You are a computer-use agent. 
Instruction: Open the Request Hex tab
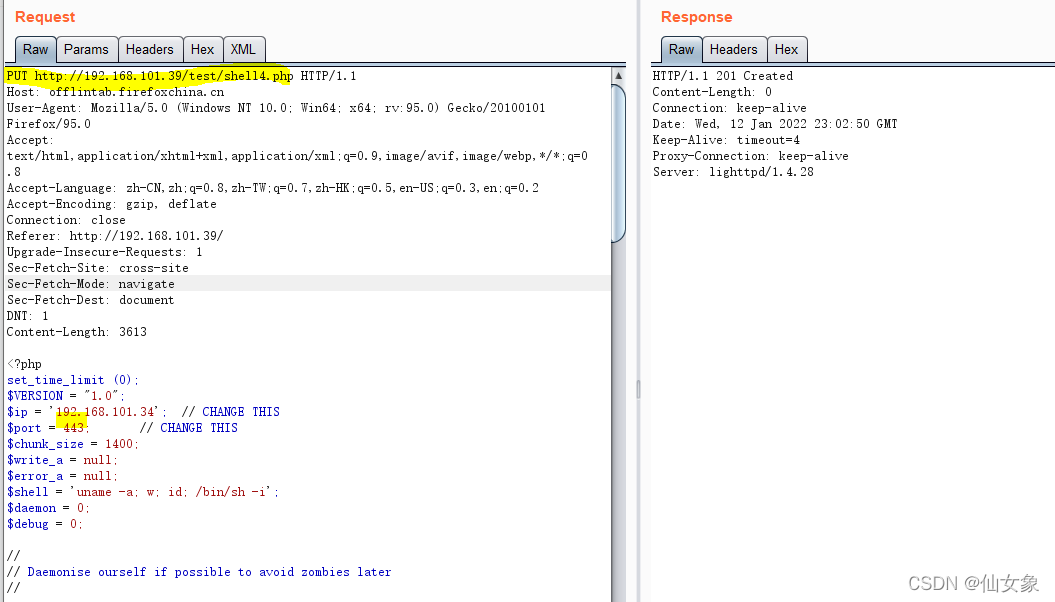click(202, 50)
